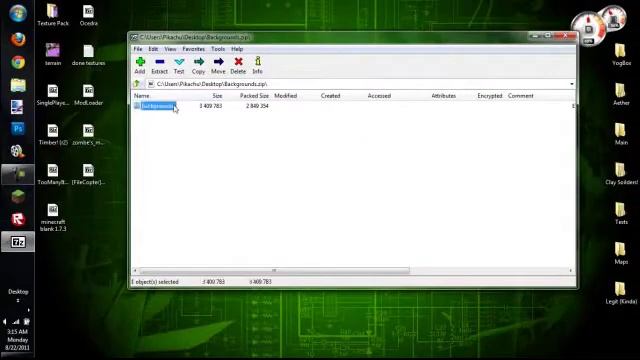Image resolution: width=640 pixels, height=360 pixels.
Task: Open the Edit menu
Action: (x=153, y=49)
